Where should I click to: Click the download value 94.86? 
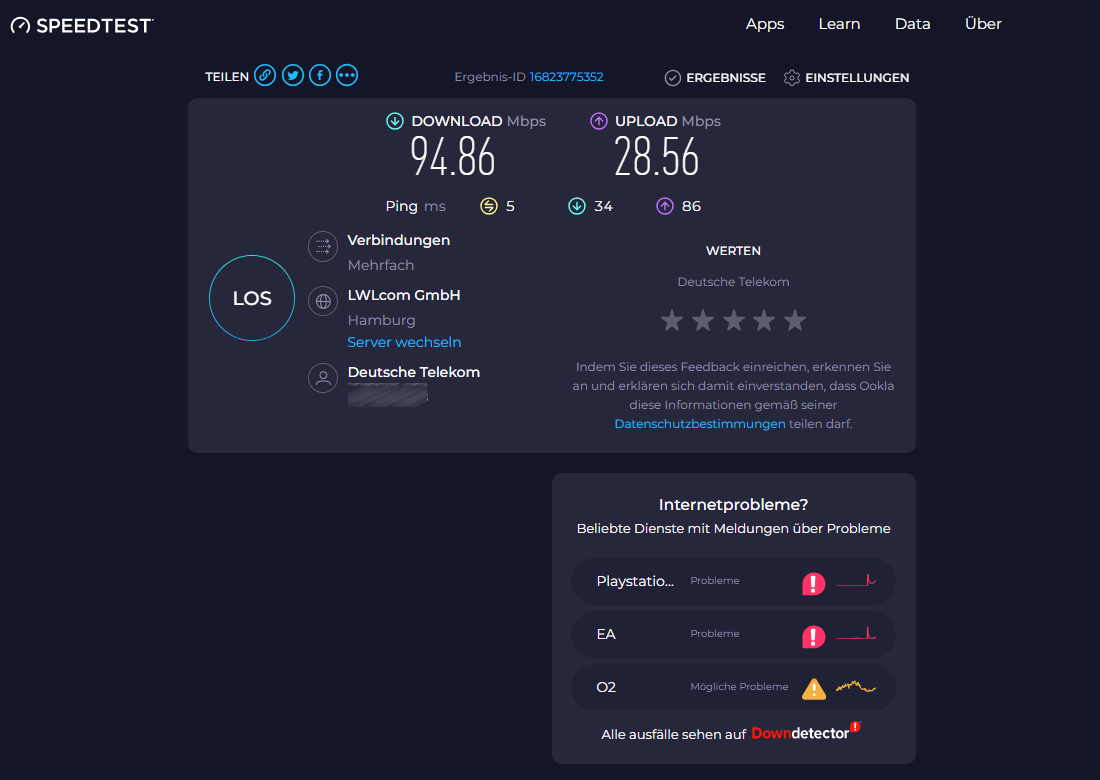pos(452,157)
